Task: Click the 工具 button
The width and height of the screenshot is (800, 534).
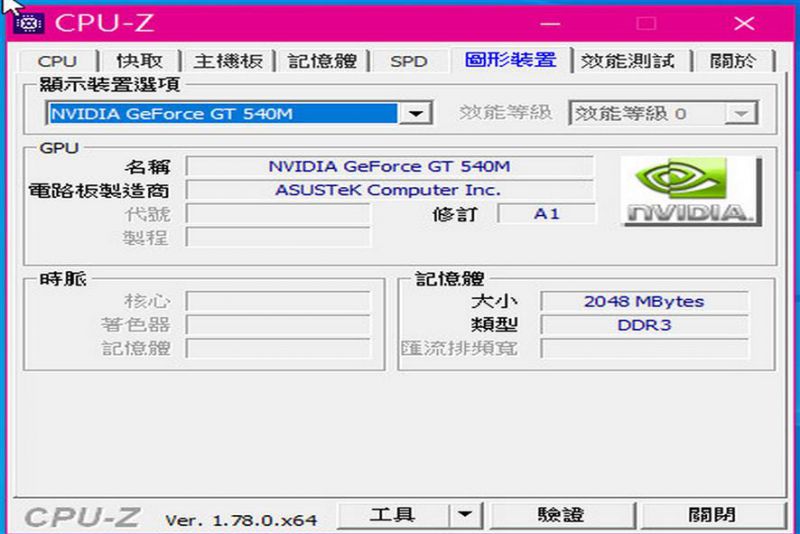Action: (392, 515)
